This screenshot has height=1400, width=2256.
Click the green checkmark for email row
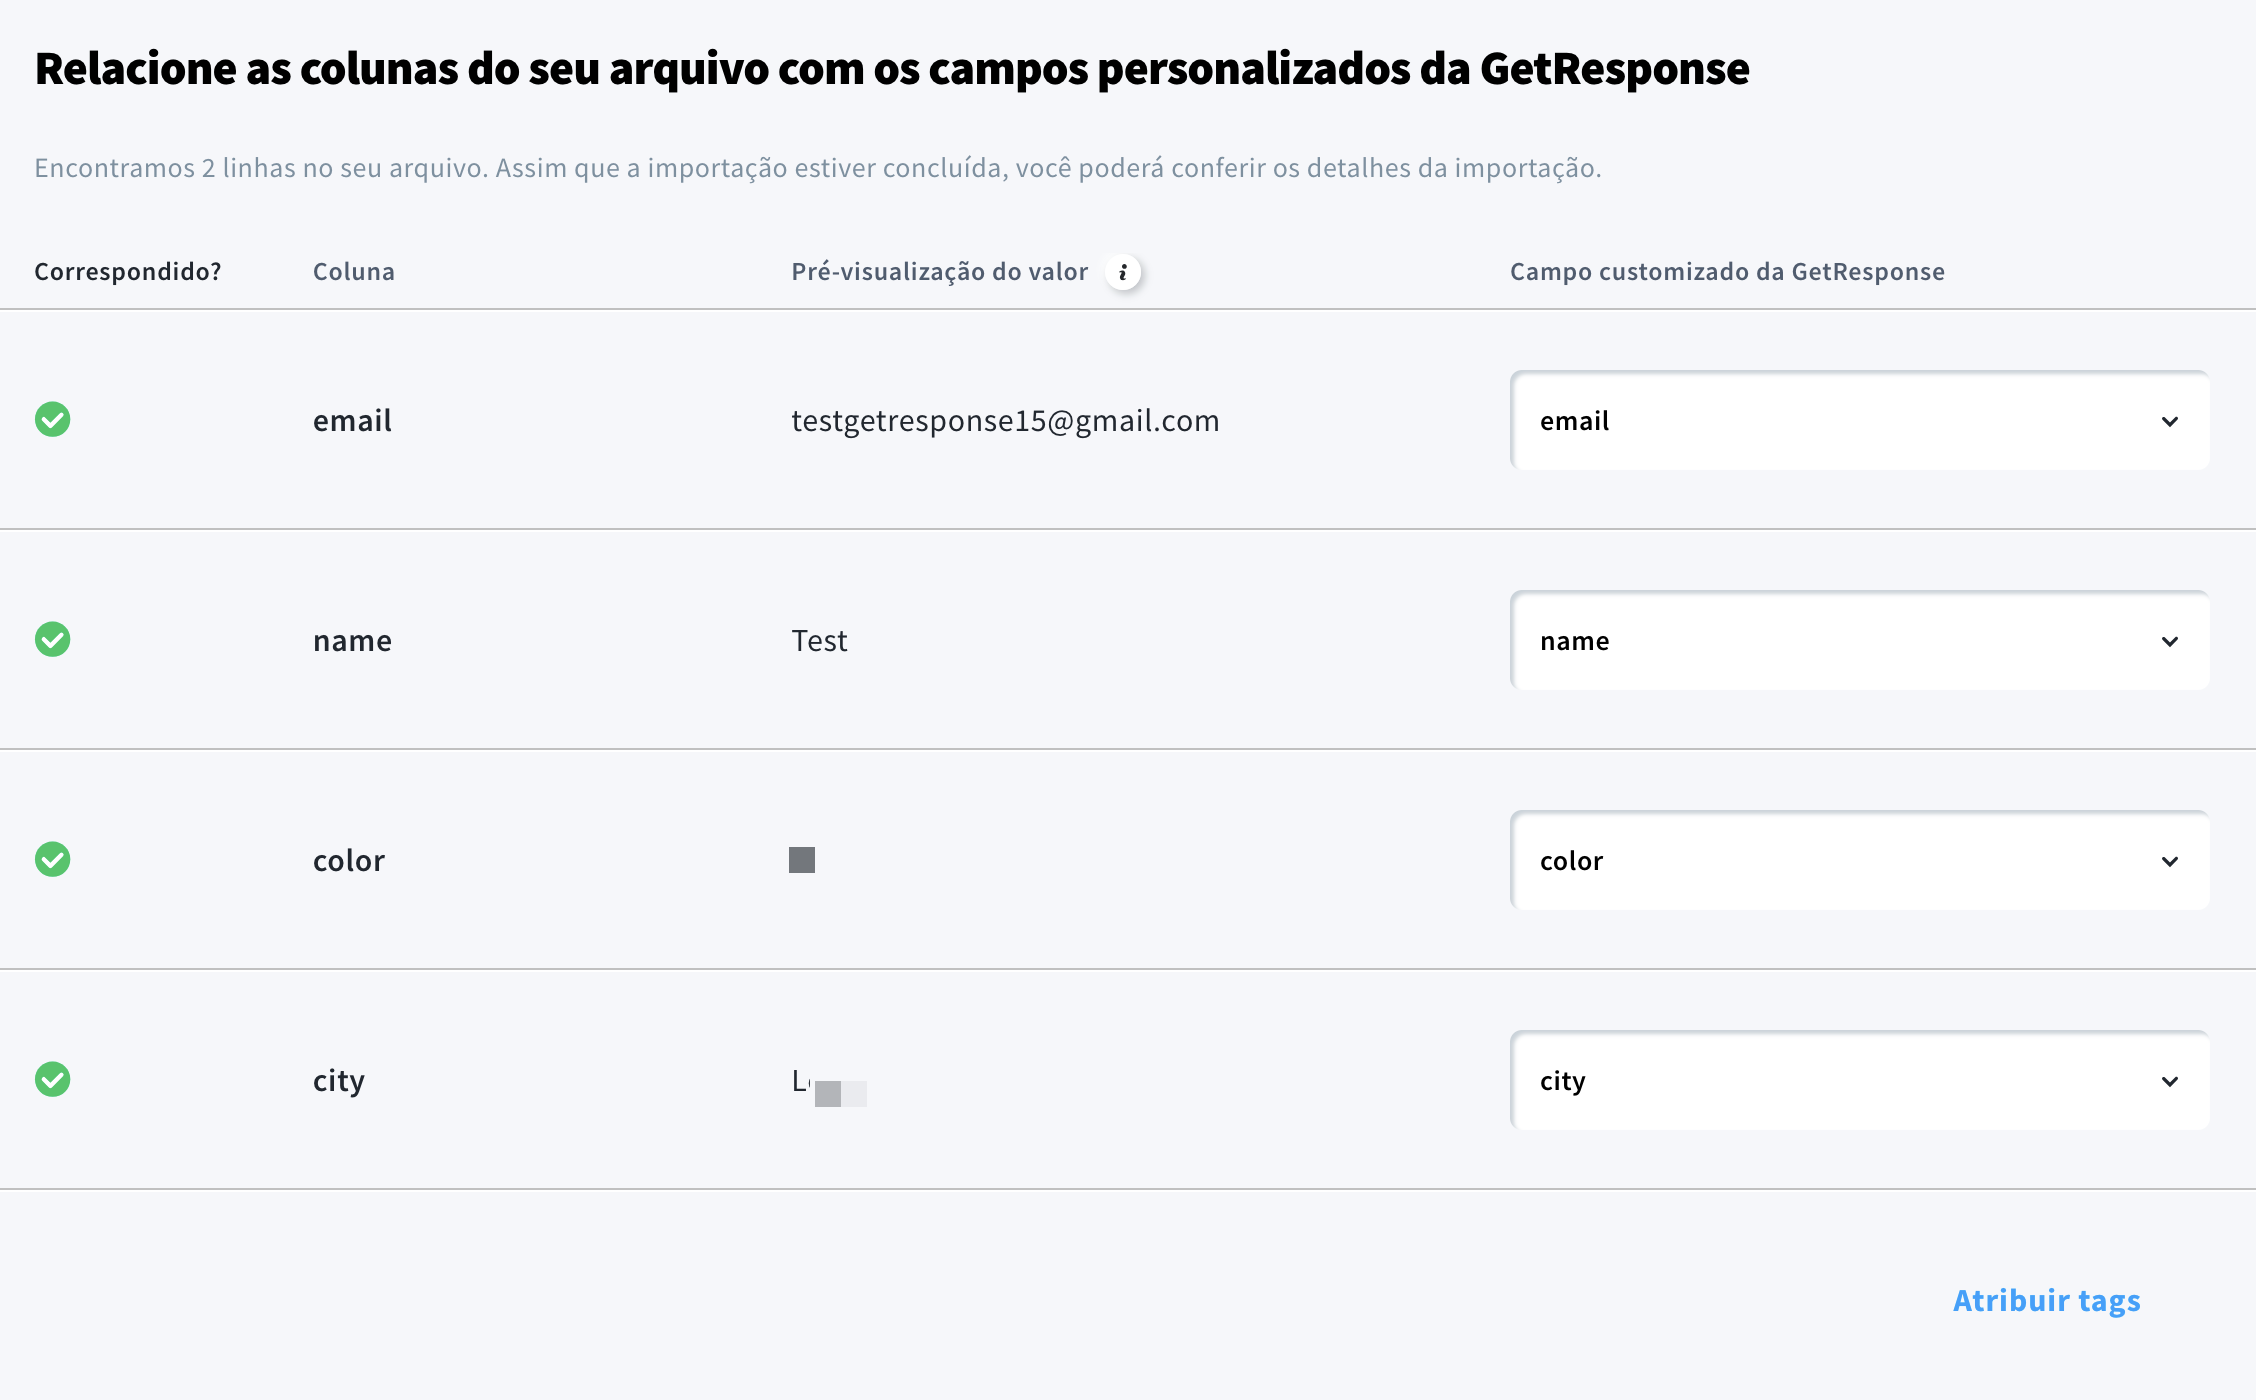point(53,420)
